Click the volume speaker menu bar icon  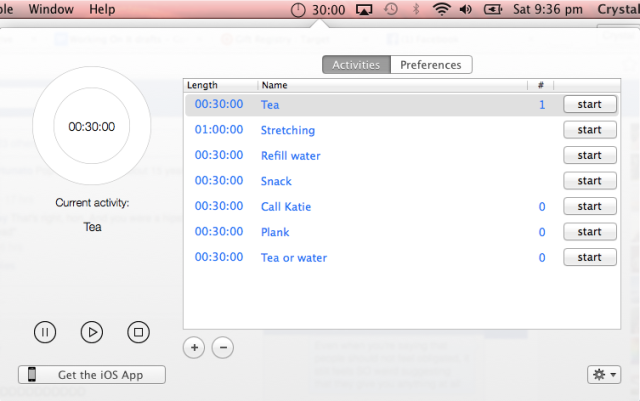tap(466, 9)
